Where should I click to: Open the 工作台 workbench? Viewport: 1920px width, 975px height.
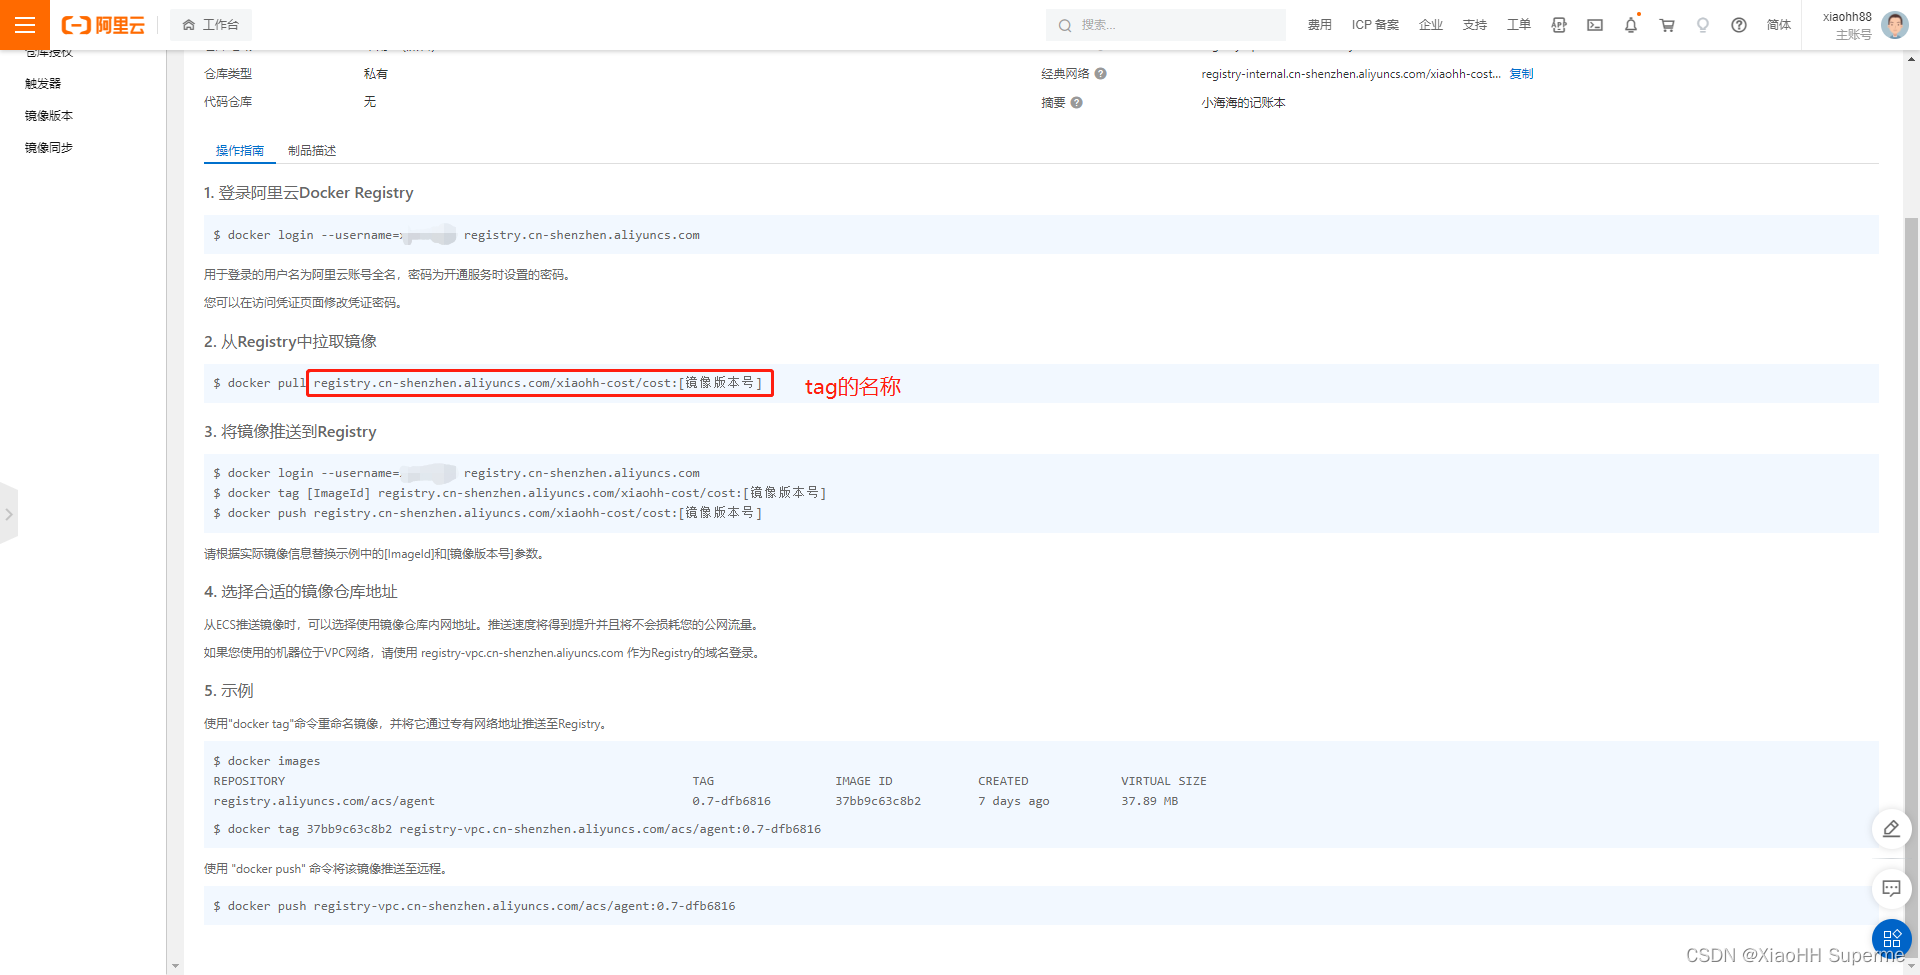[211, 25]
